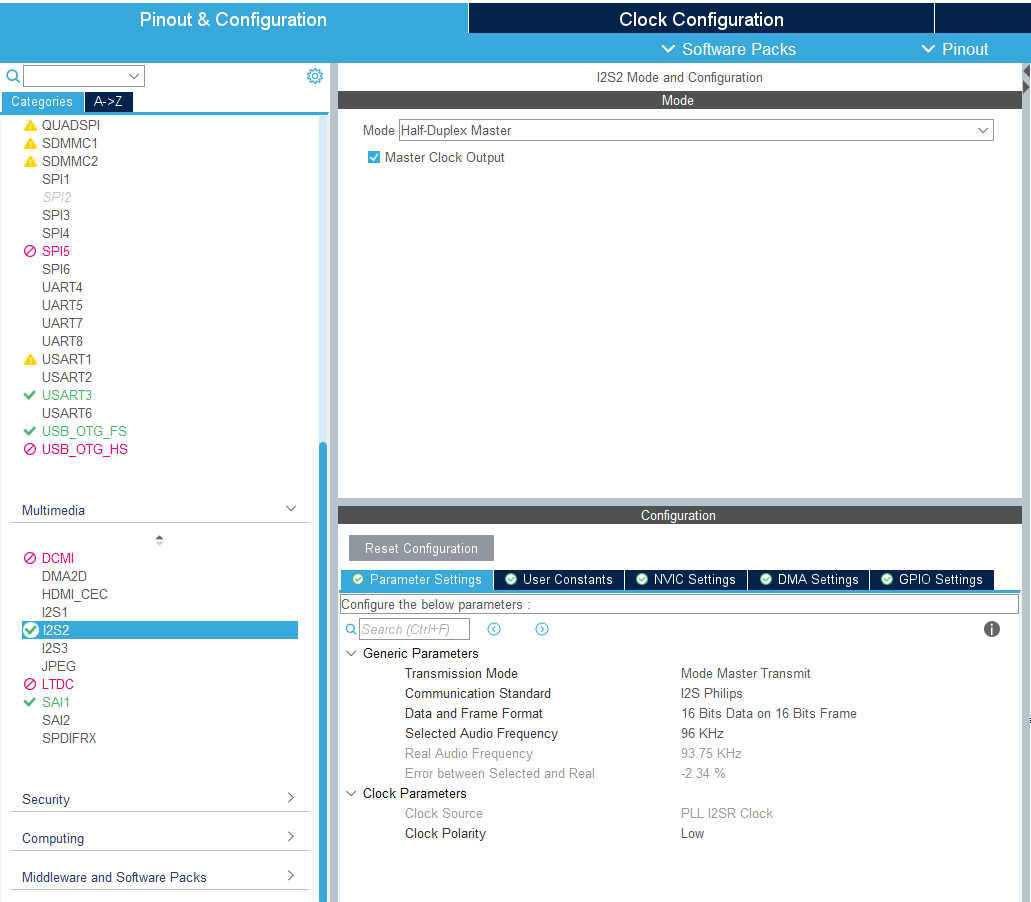The height and width of the screenshot is (902, 1031).
Task: Select SPI1 in the peripheral list
Action: (56, 179)
